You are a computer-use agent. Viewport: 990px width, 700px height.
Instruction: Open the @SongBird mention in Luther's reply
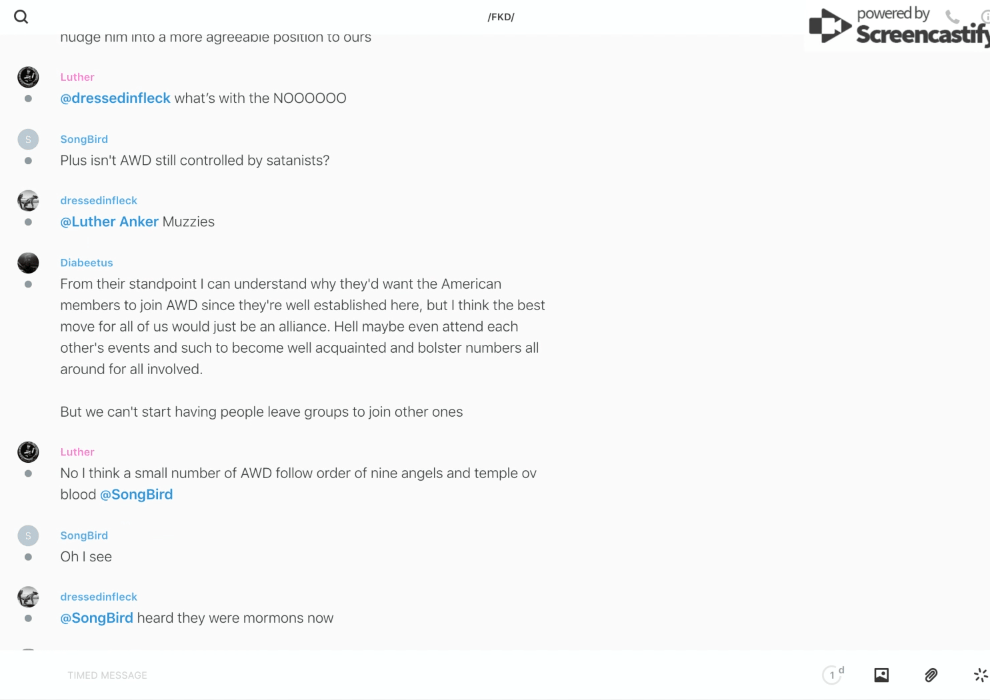[x=136, y=494]
